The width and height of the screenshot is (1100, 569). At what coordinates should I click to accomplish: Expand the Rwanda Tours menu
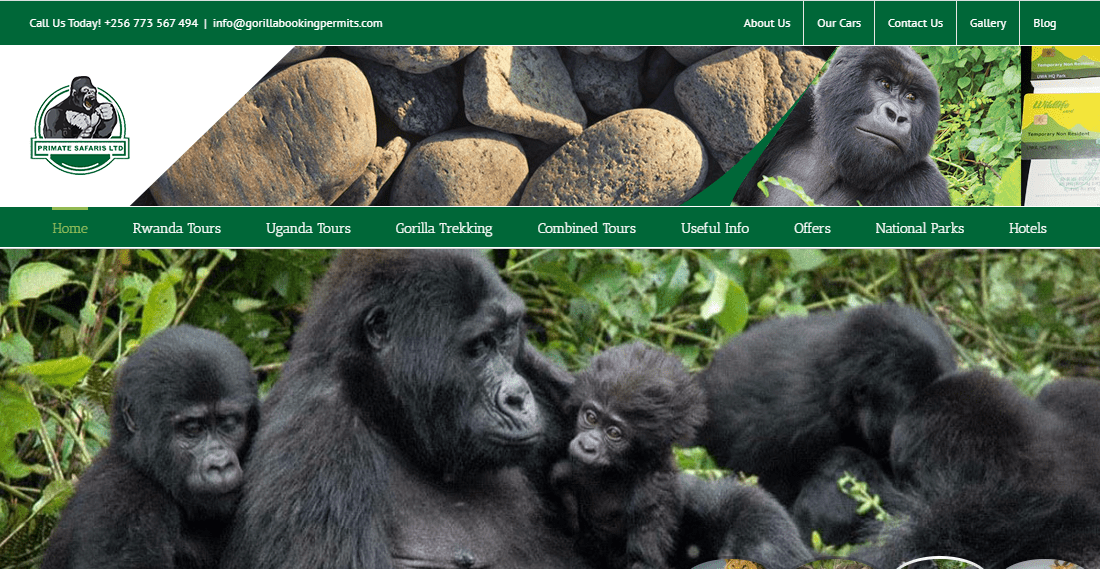(177, 228)
